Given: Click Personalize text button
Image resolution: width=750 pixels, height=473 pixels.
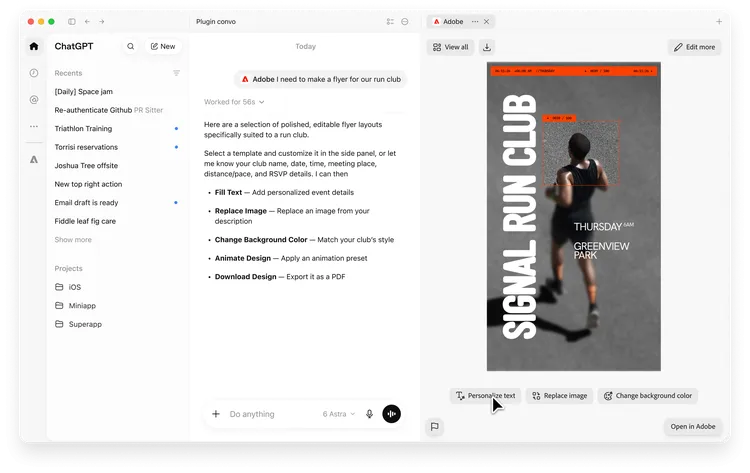Looking at the screenshot, I should (485, 396).
